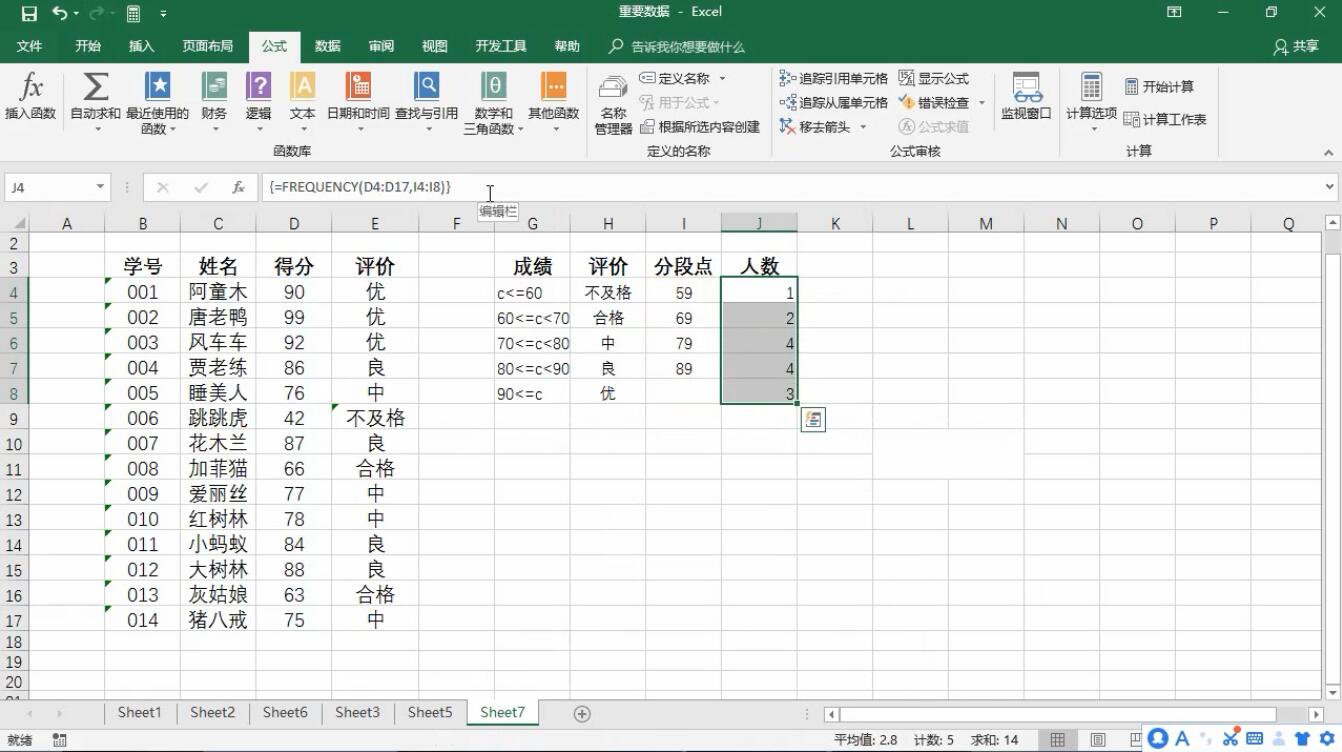Screen dimensions: 1342x752
Task: Open the 其他函数 icon
Action: [x=553, y=86]
